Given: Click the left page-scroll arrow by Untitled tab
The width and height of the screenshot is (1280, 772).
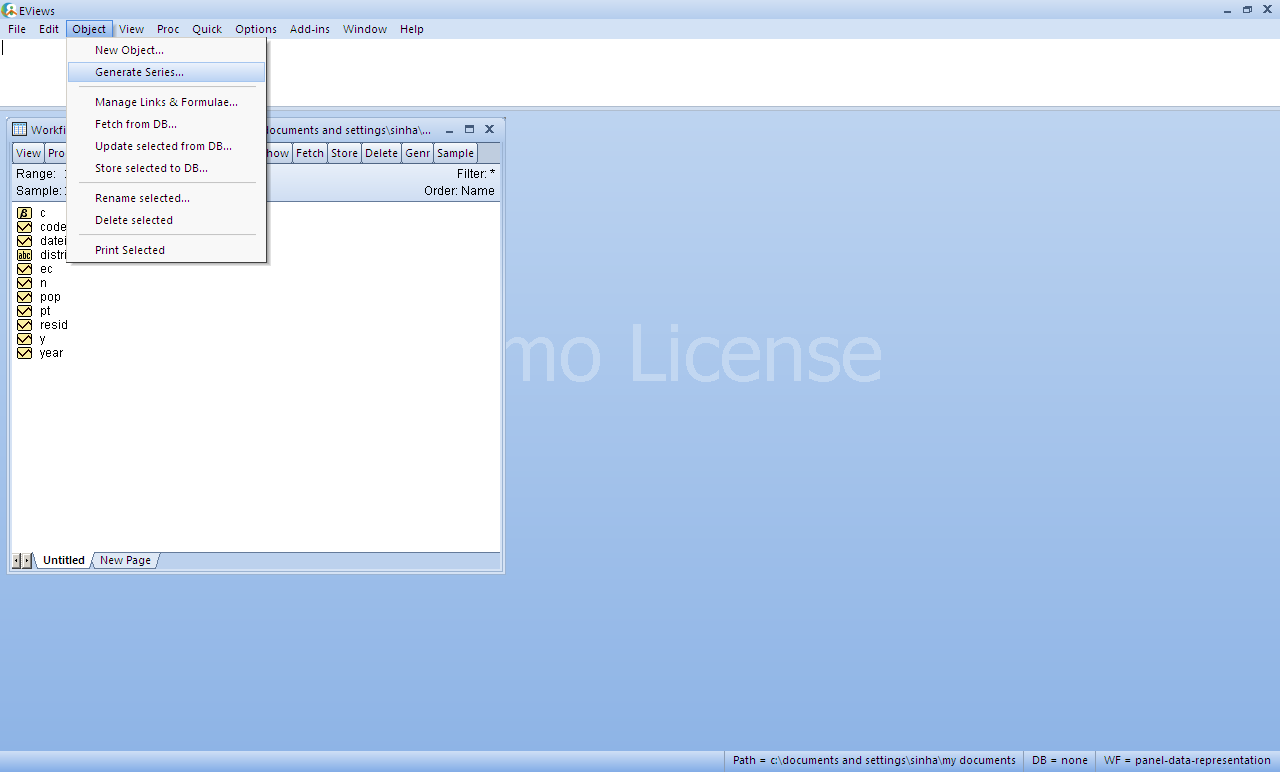Looking at the screenshot, I should [x=16, y=560].
